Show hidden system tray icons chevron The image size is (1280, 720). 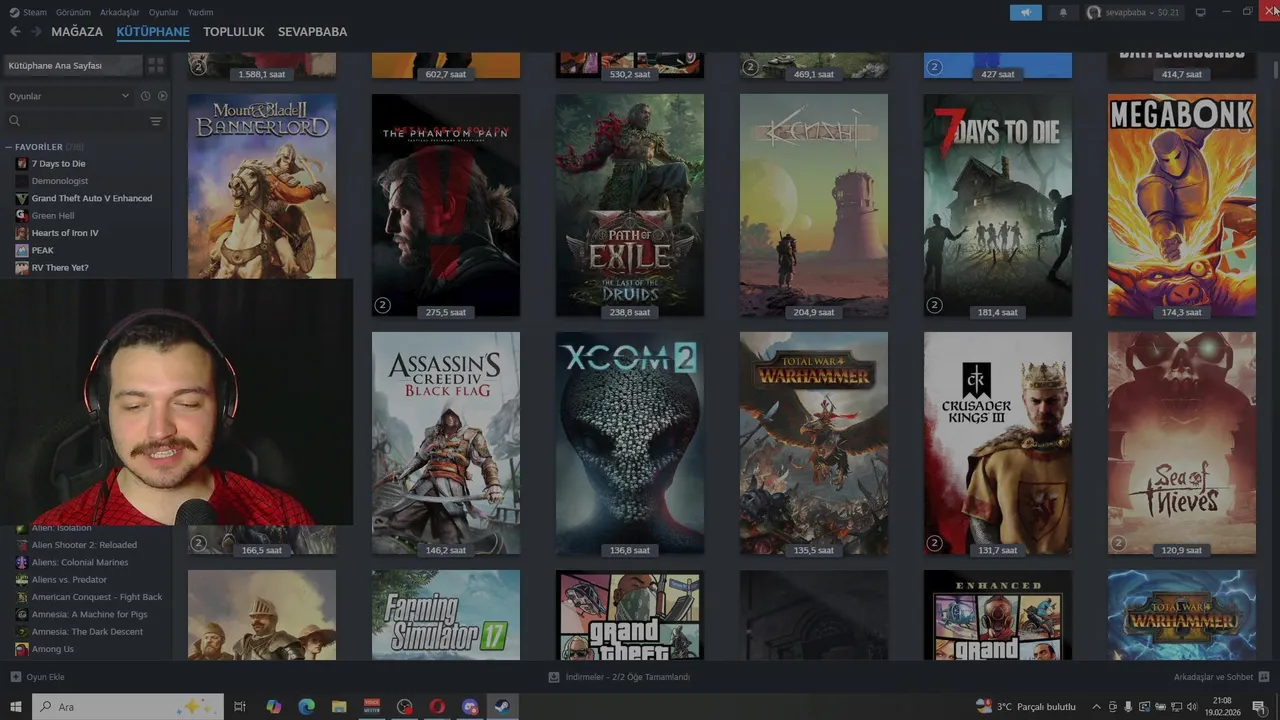(1096, 707)
